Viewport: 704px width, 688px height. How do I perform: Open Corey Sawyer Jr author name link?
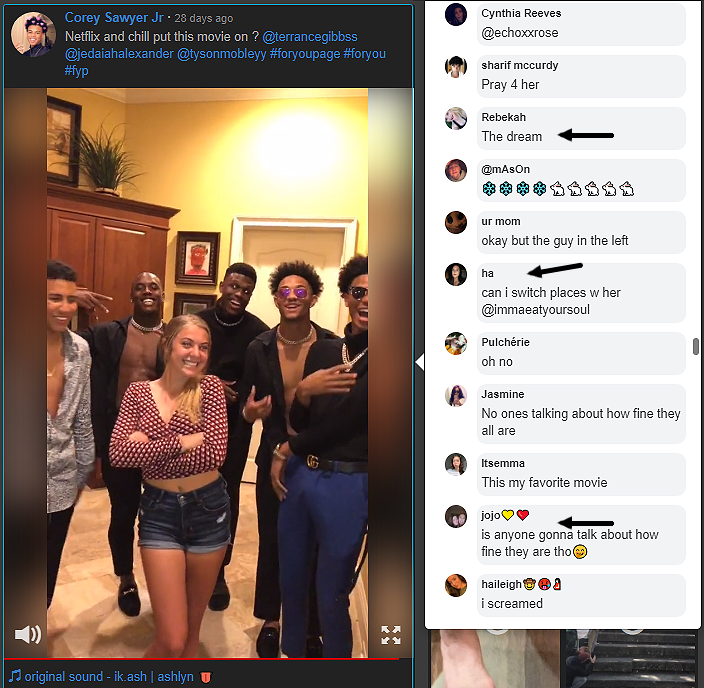(114, 18)
